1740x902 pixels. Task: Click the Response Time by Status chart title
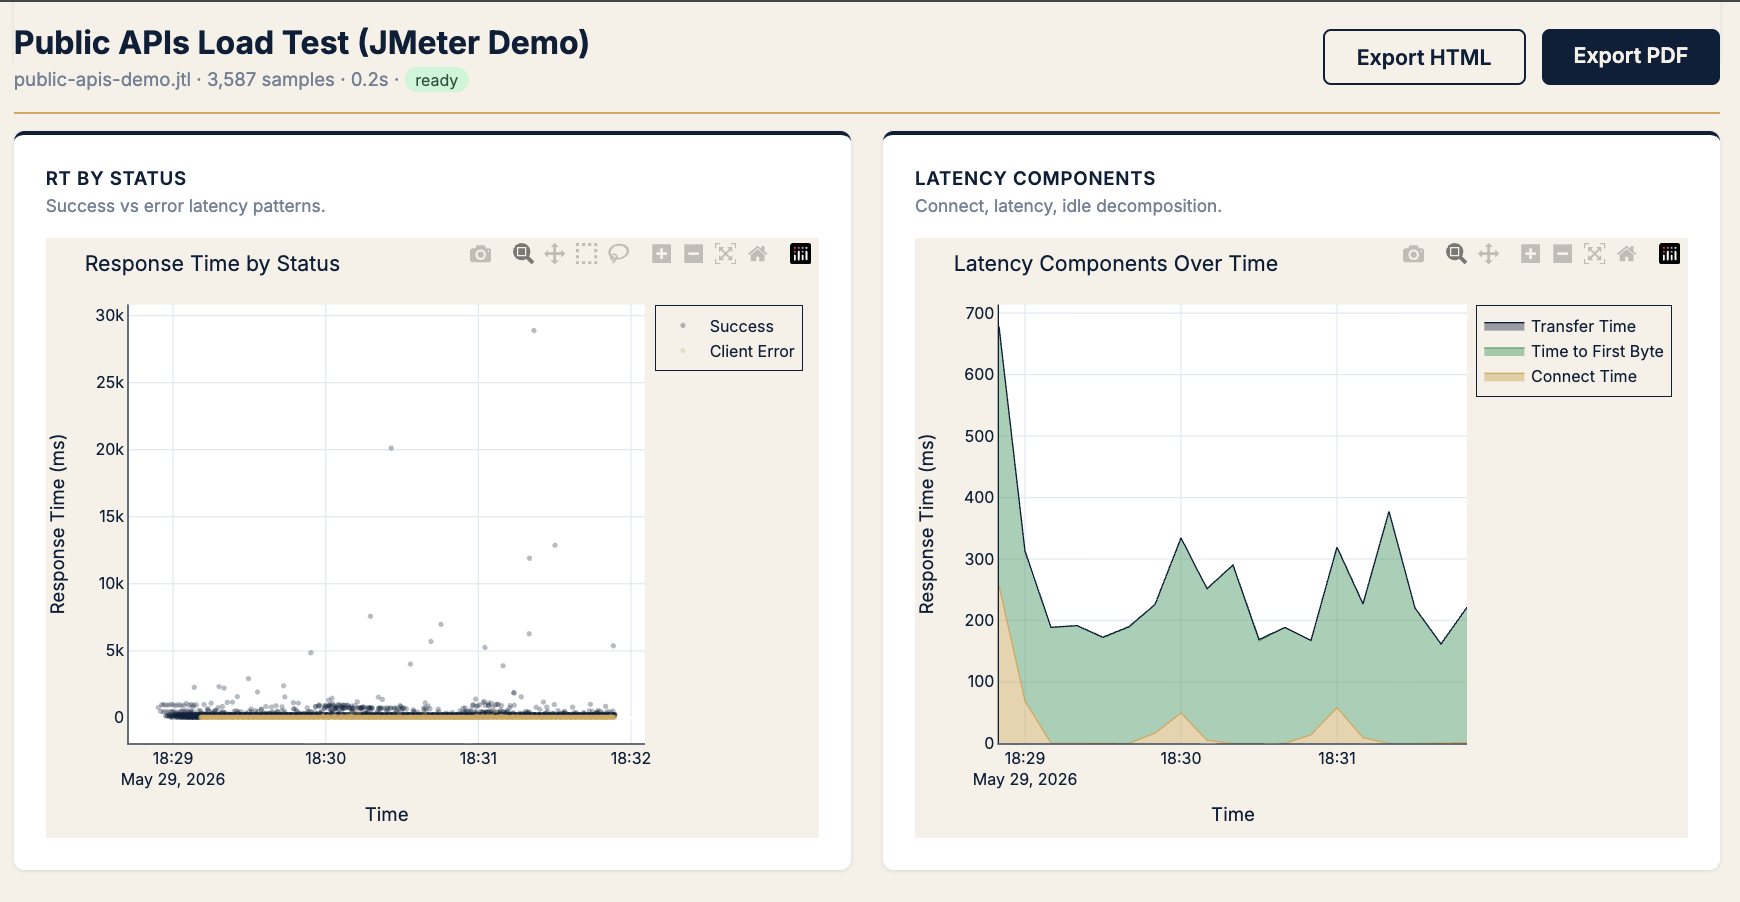212,264
